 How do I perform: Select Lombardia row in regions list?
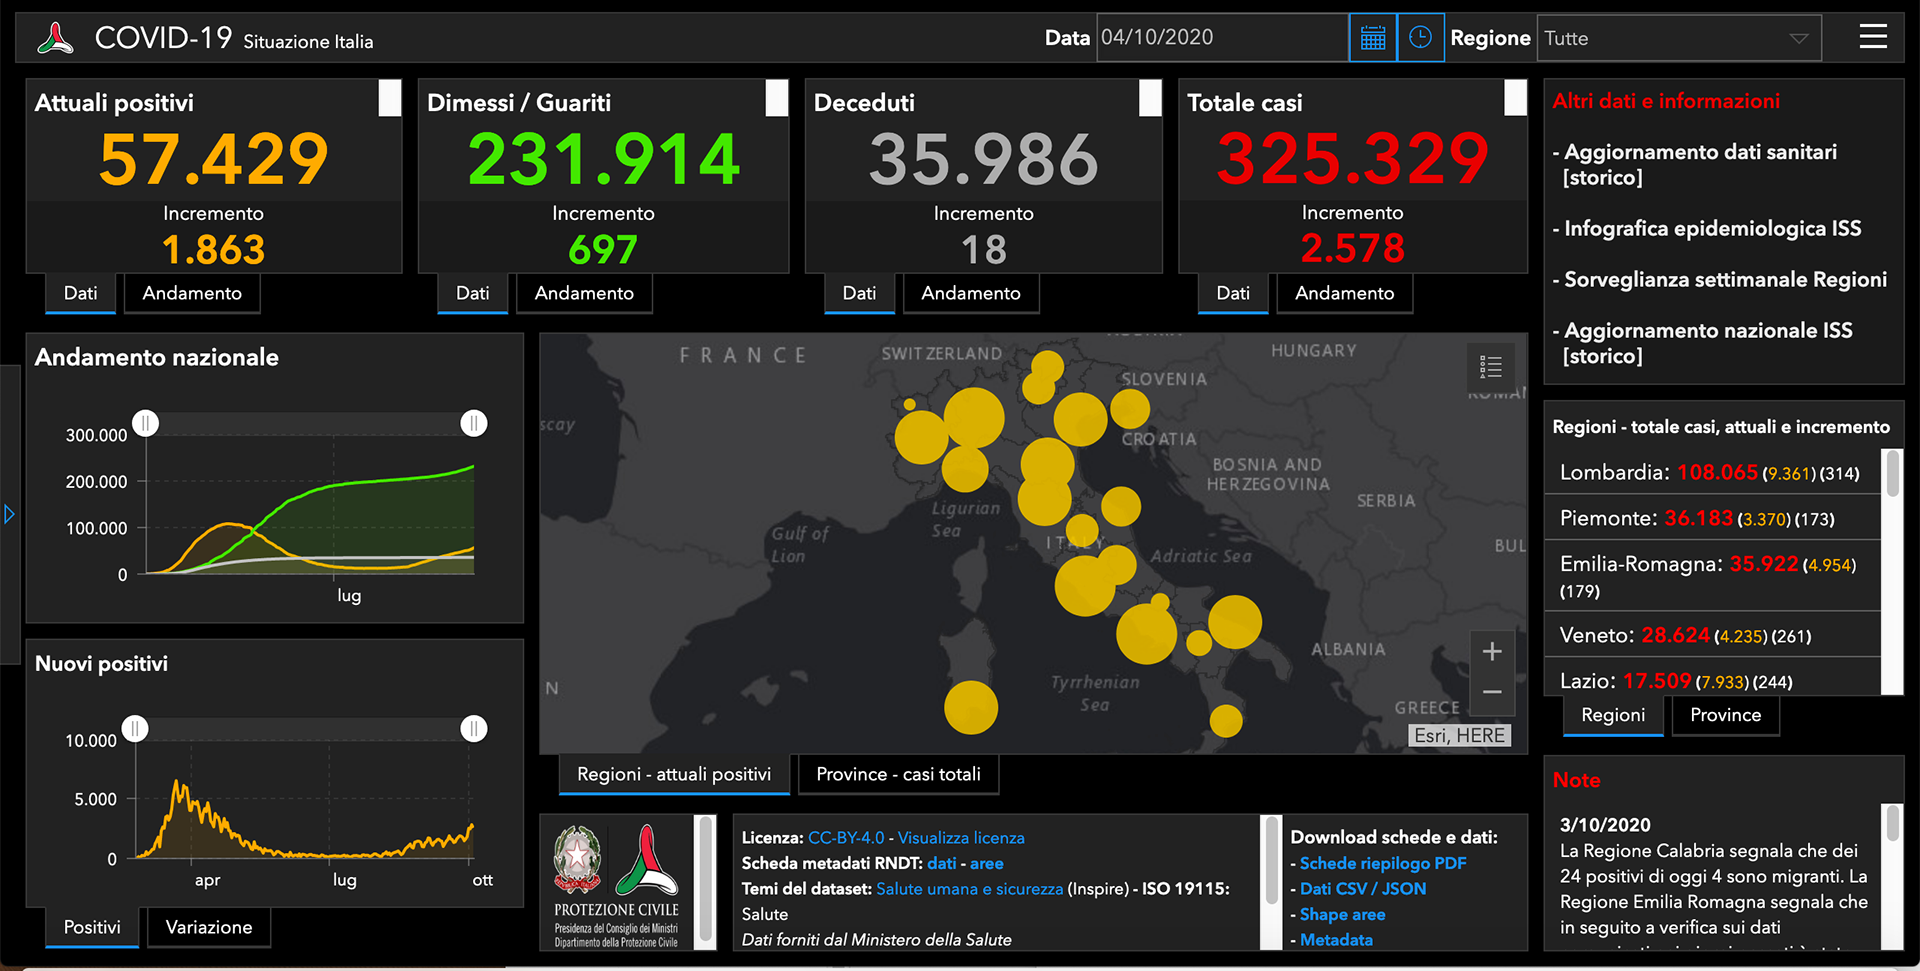pos(1713,472)
